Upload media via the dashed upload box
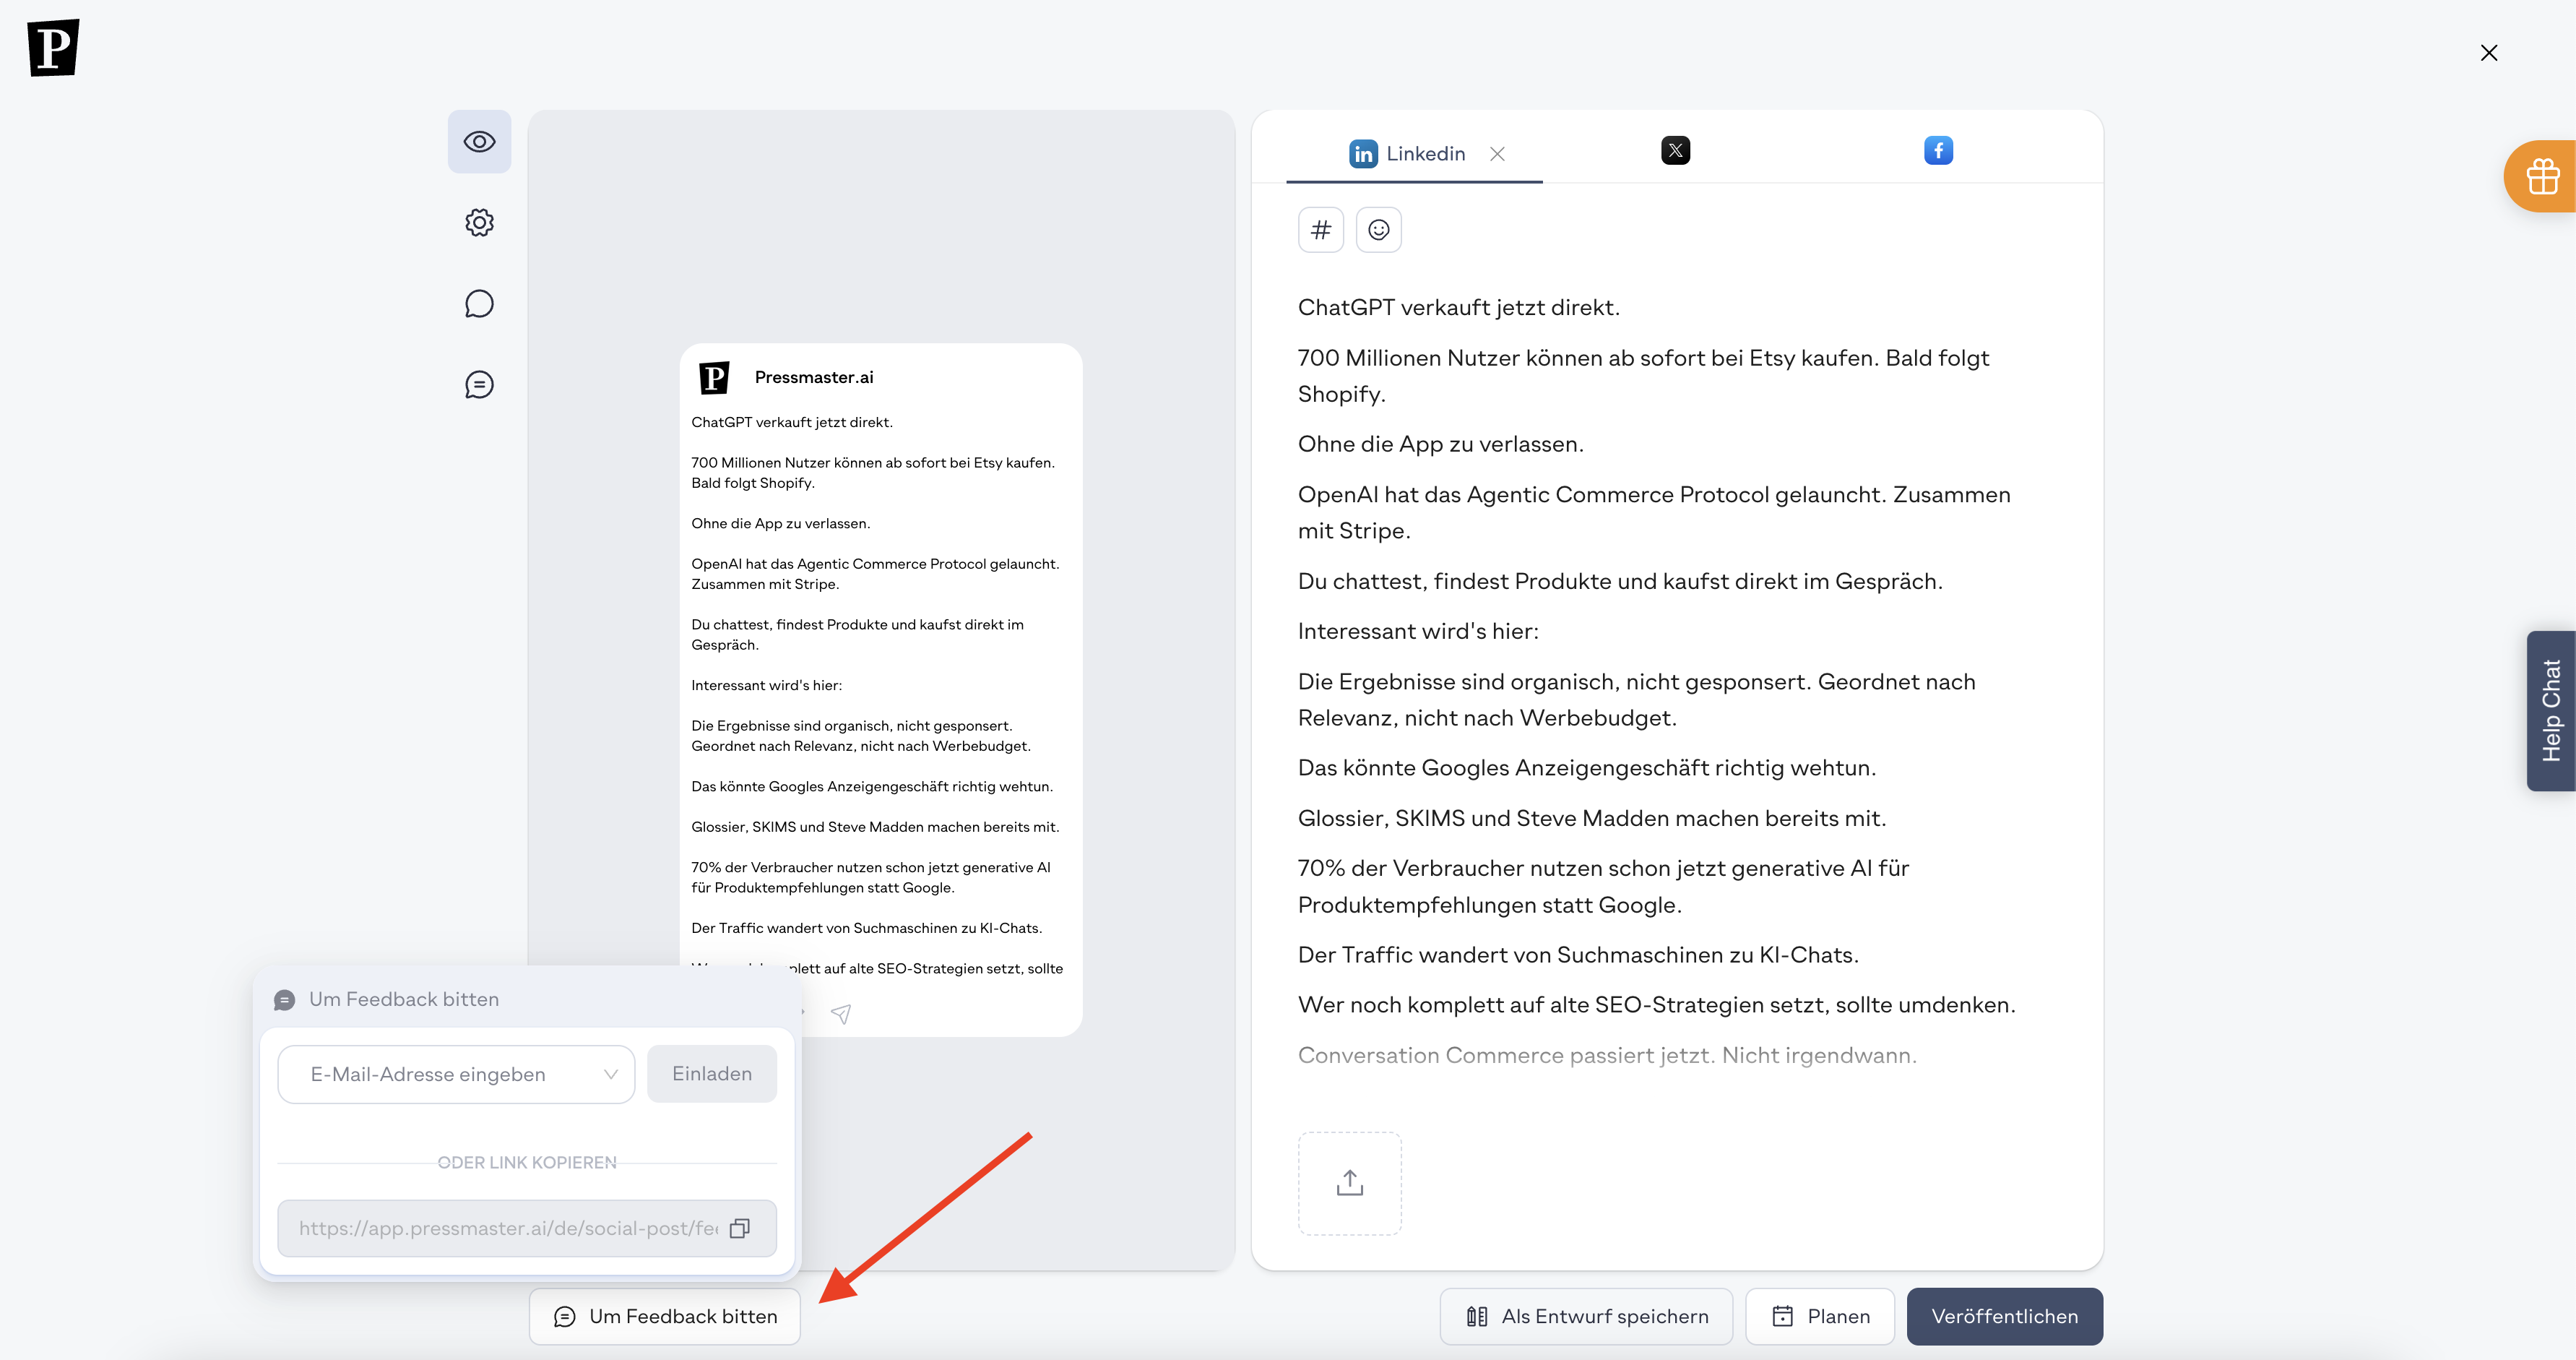The width and height of the screenshot is (2576, 1360). pyautogui.click(x=1350, y=1183)
